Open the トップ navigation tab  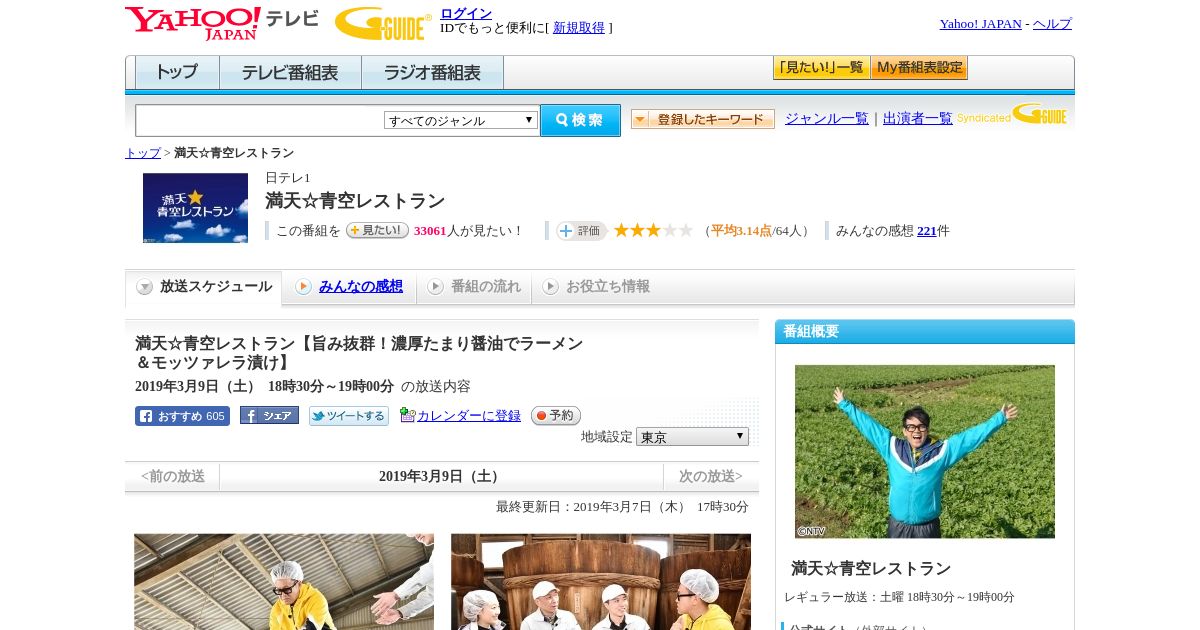[177, 73]
